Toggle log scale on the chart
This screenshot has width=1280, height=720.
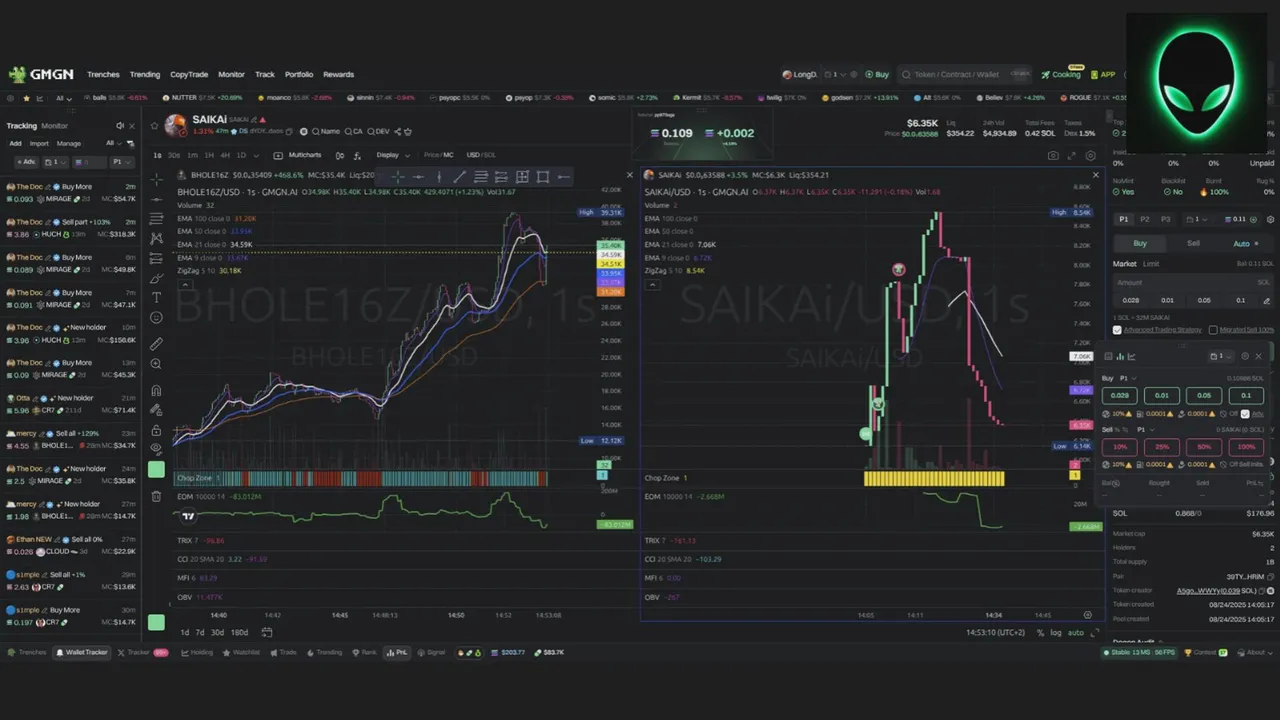pos(1056,633)
